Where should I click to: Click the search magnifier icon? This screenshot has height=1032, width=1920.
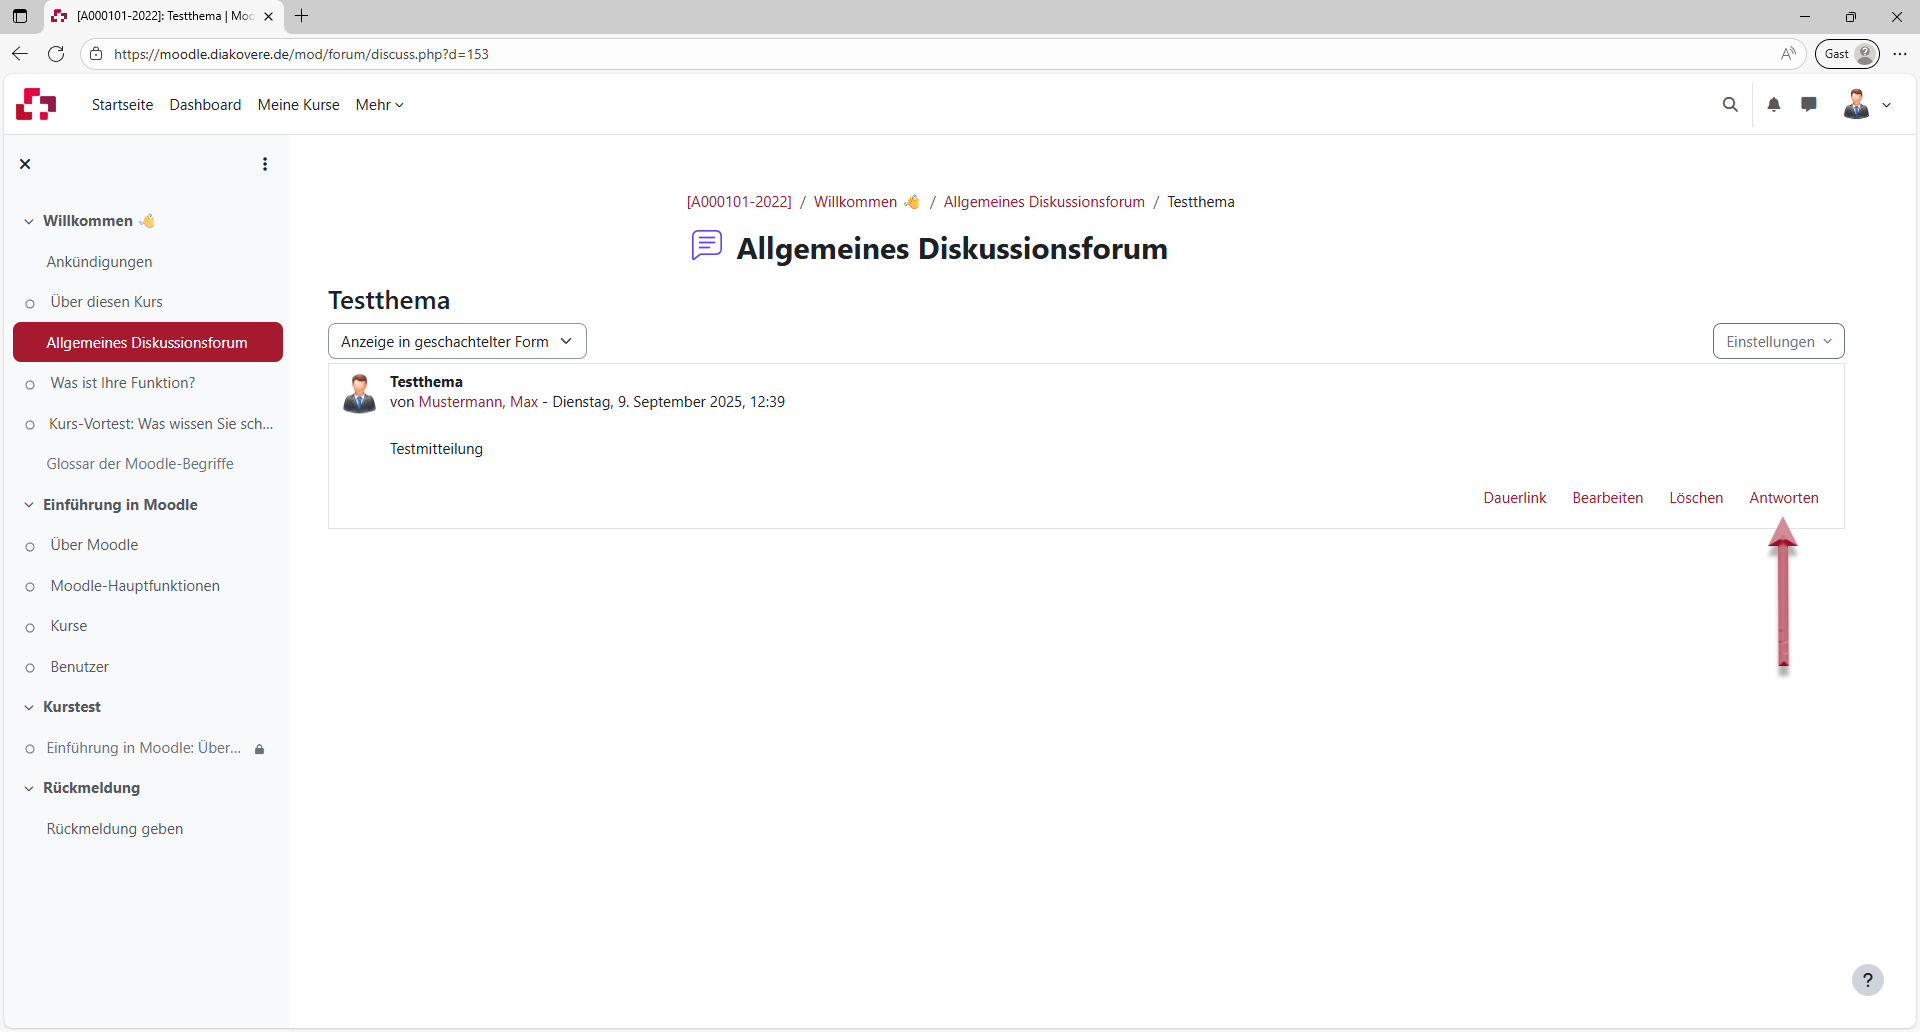tap(1731, 104)
